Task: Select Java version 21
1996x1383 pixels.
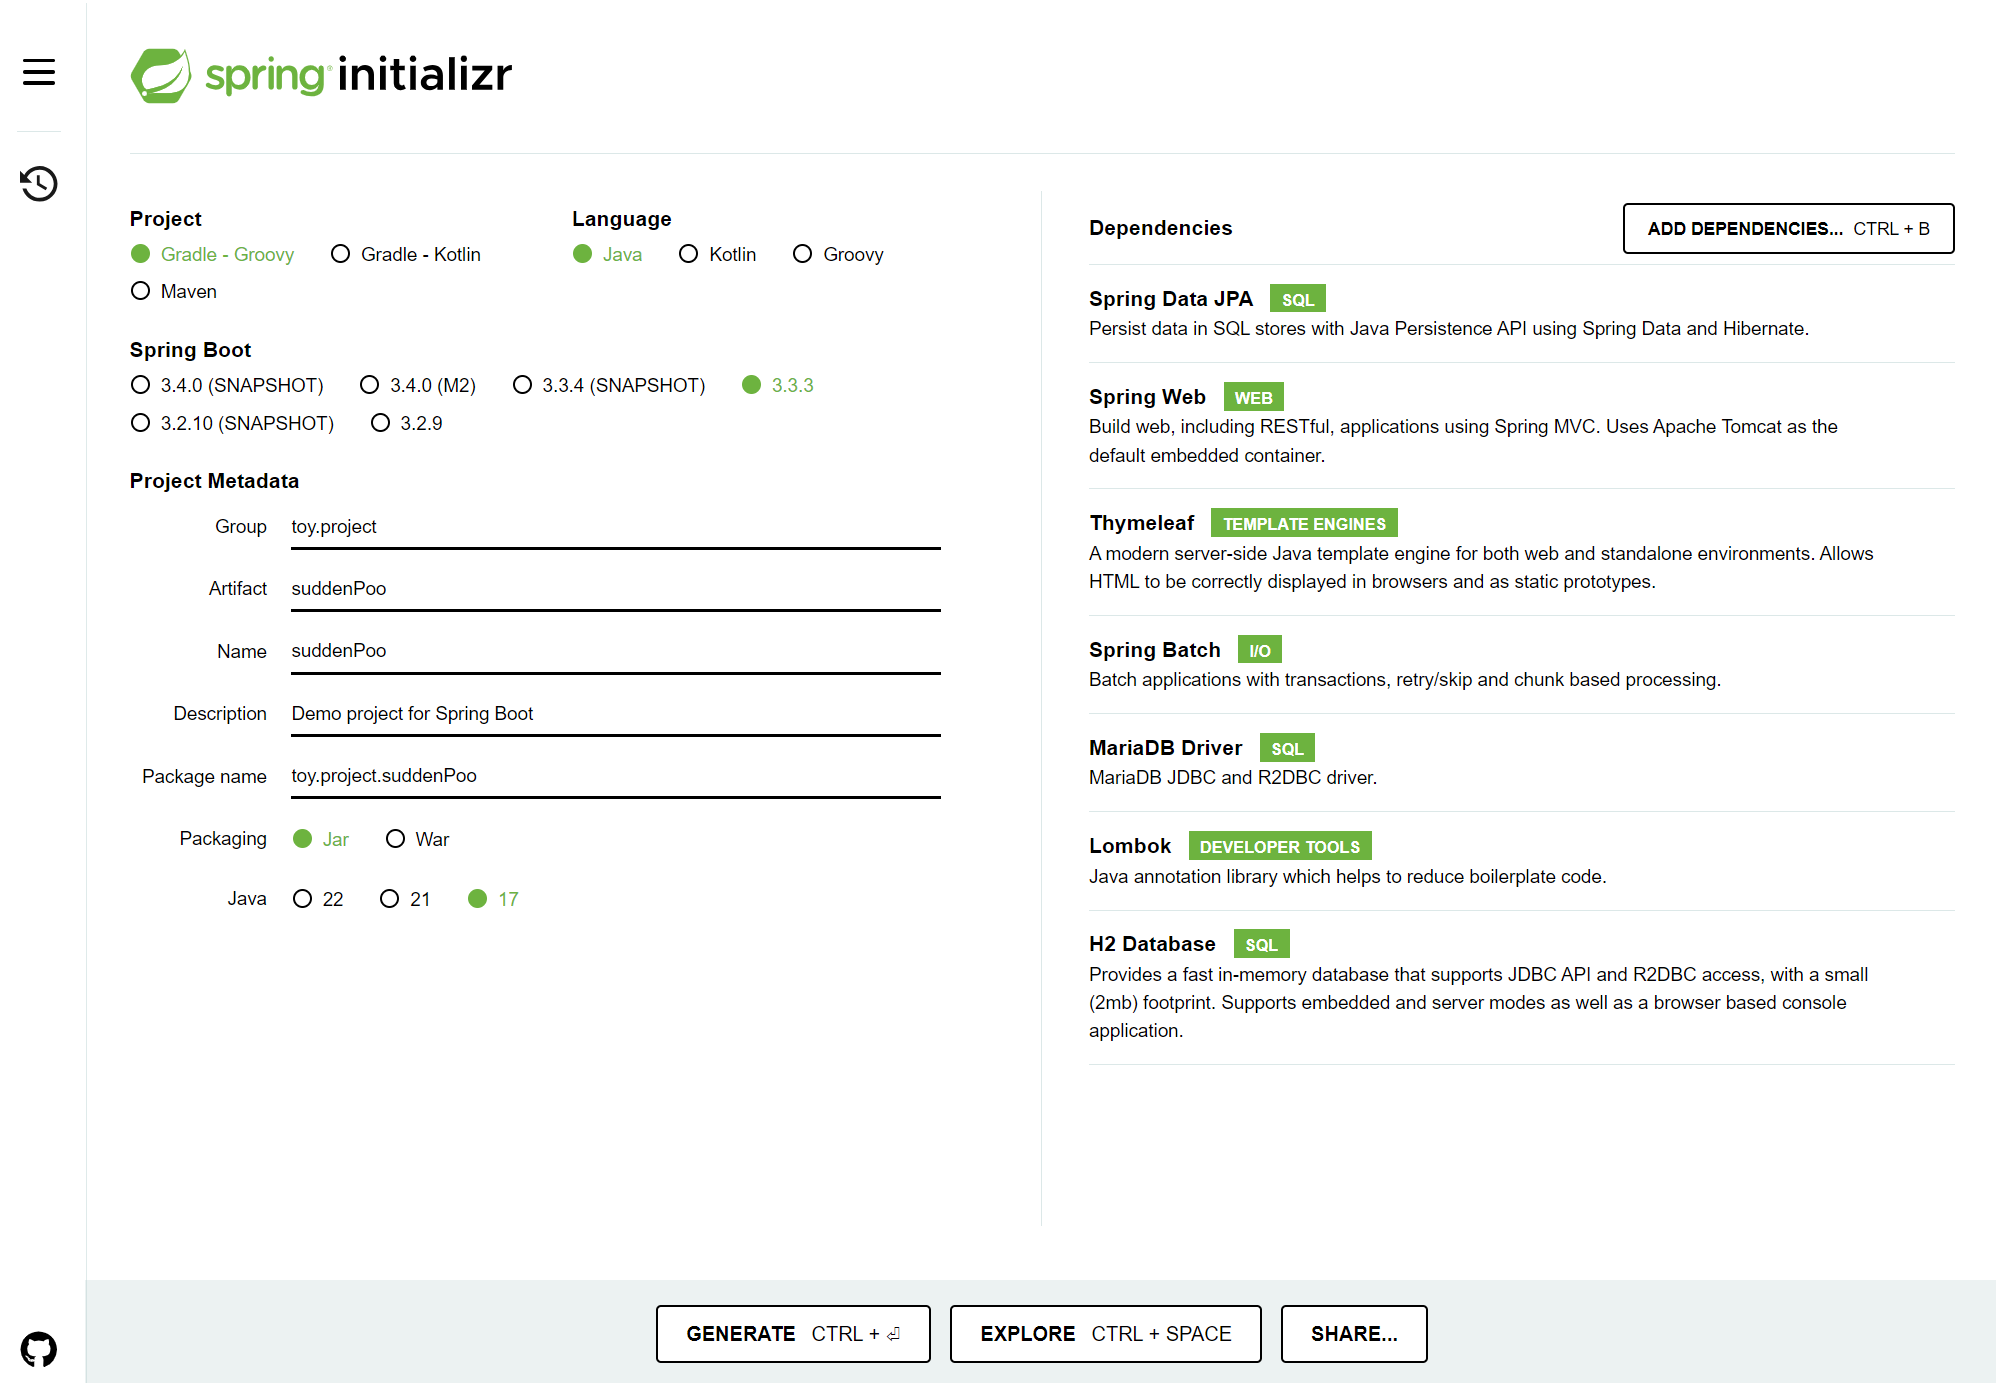Action: [x=390, y=899]
